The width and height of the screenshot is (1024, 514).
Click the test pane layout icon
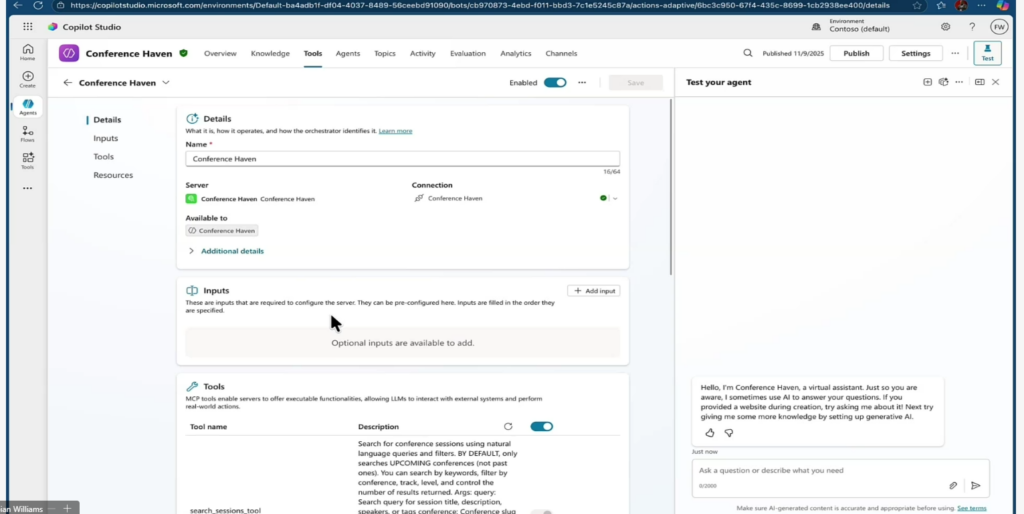(x=980, y=82)
